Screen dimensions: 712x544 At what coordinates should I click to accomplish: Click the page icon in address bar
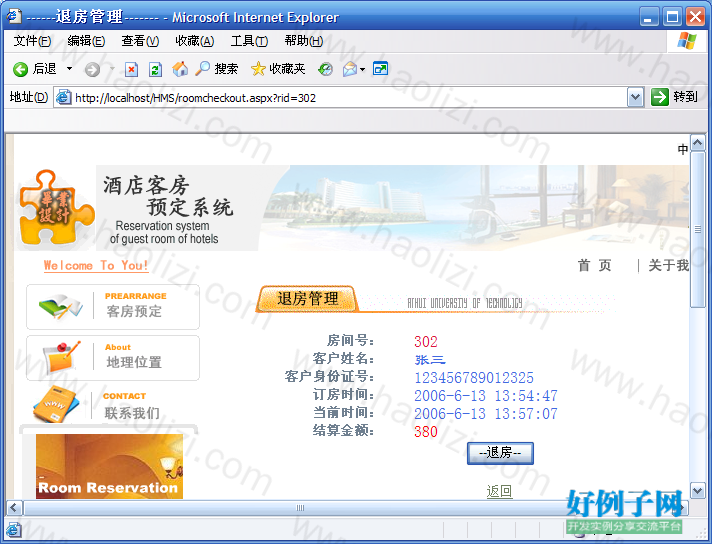[x=64, y=97]
